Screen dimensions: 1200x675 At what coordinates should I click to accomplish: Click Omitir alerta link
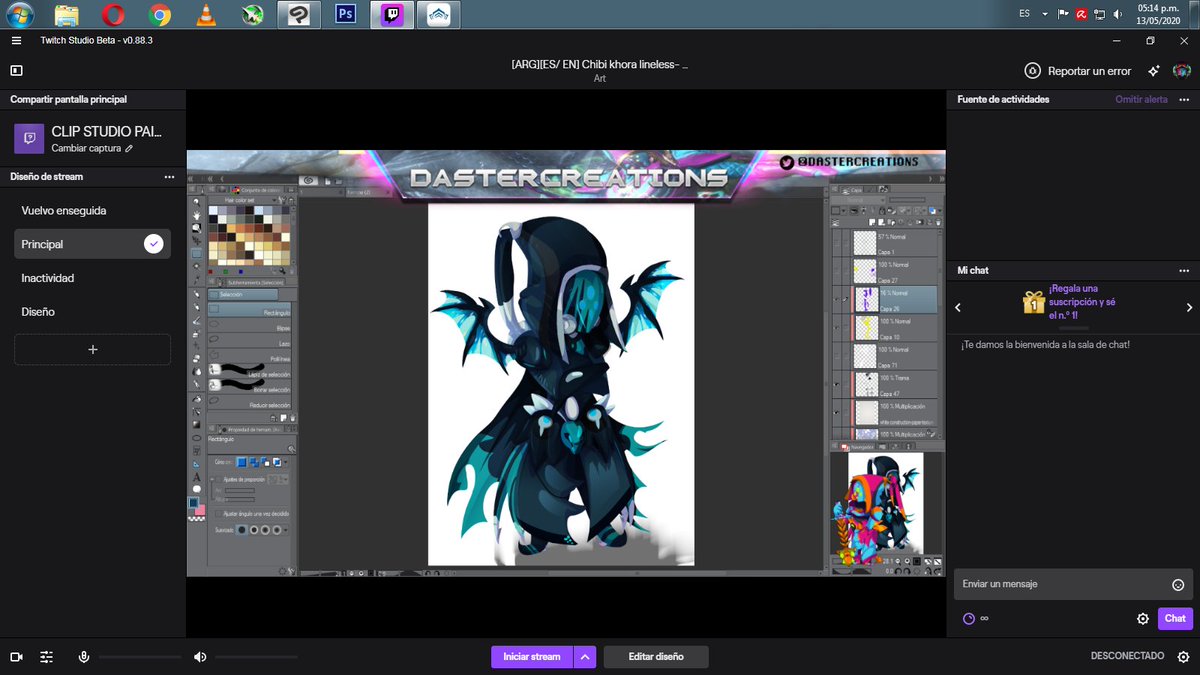pos(1141,100)
